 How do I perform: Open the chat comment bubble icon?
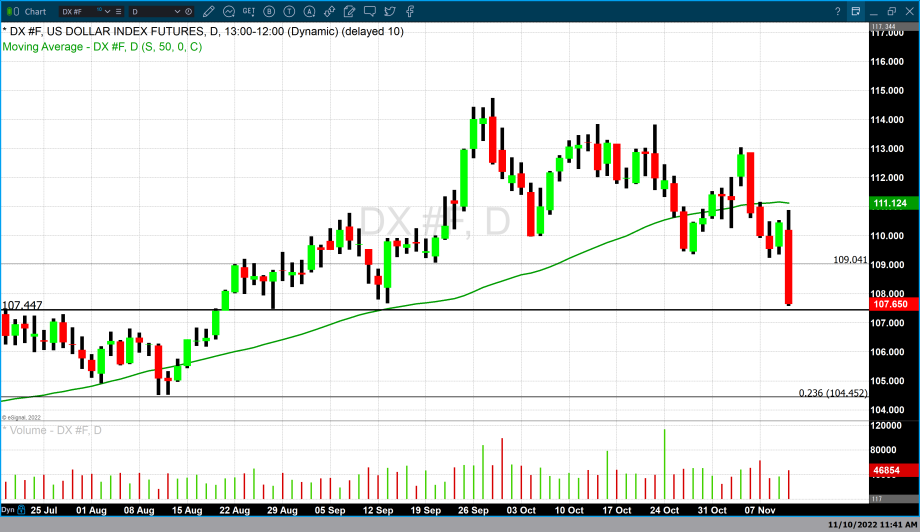coord(369,11)
